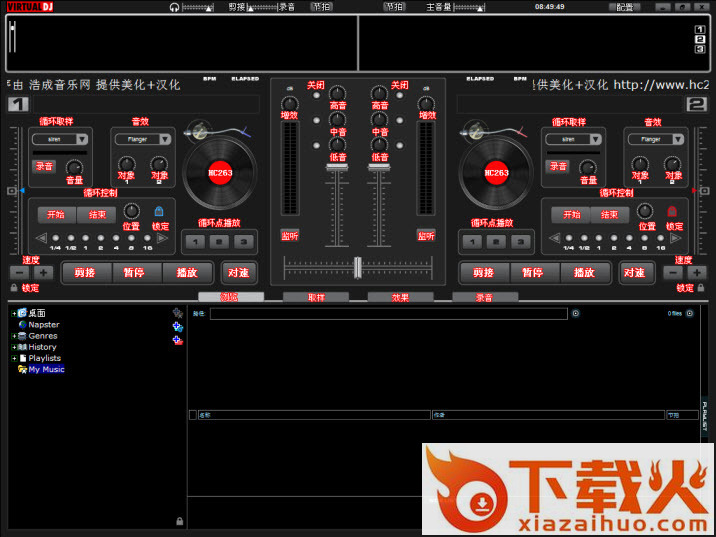Click the deck 2 number badge
This screenshot has width=716, height=537.
(x=696, y=105)
